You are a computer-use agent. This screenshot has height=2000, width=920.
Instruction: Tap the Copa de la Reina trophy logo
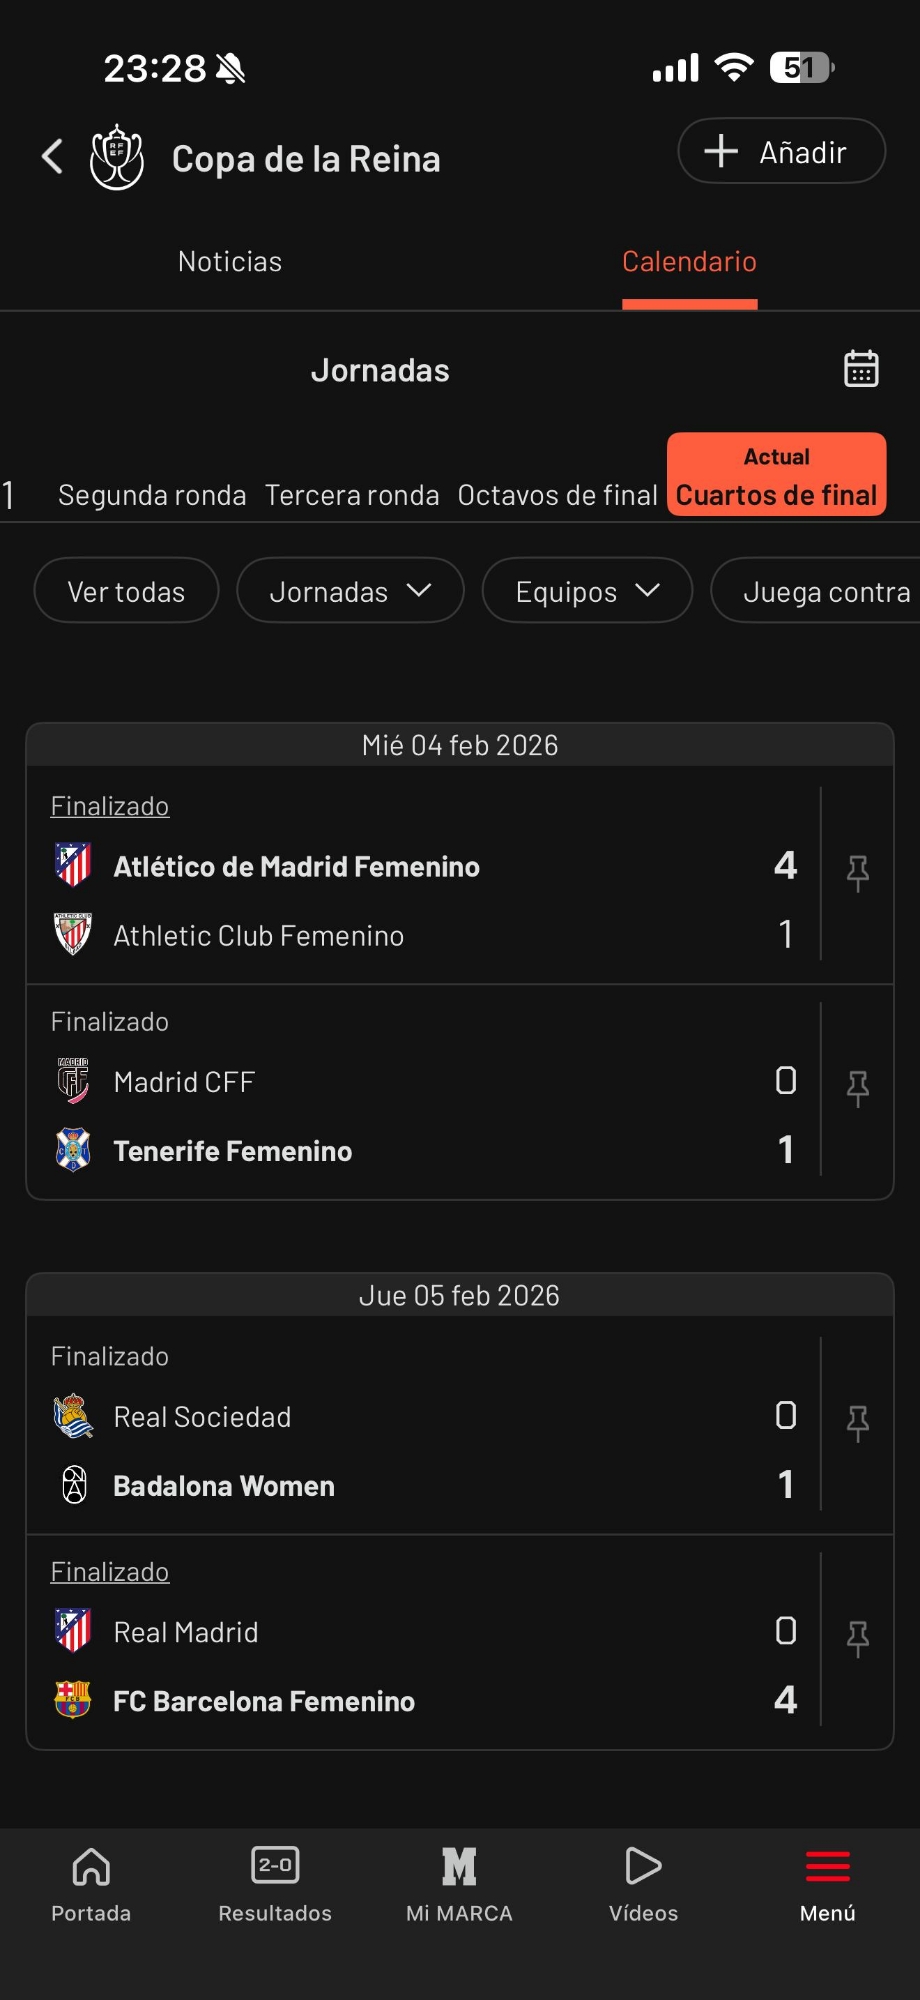(x=117, y=157)
